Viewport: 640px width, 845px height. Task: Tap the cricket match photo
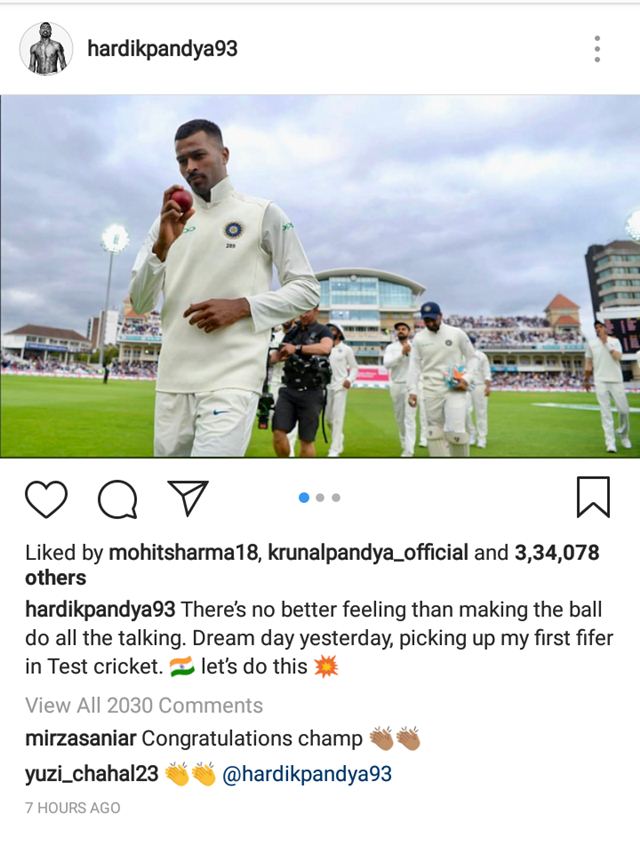(x=320, y=276)
